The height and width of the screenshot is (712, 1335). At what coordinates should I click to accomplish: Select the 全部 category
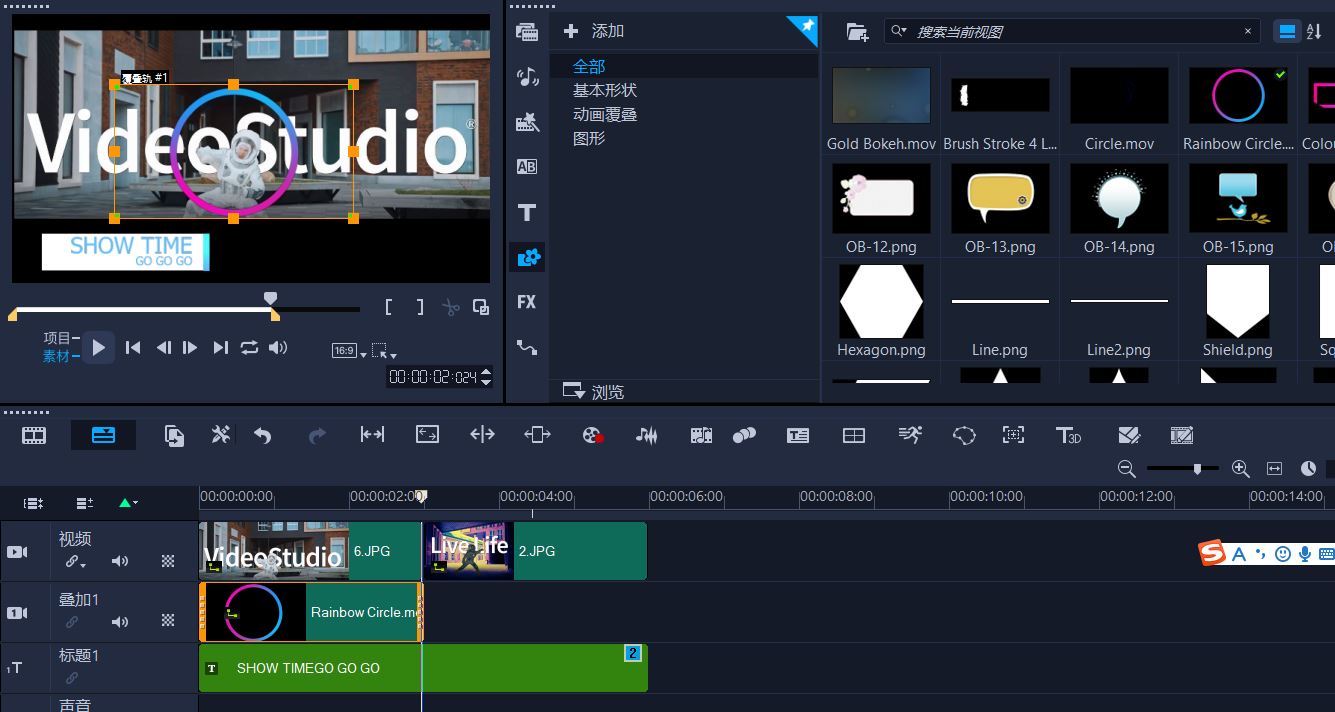pos(589,66)
